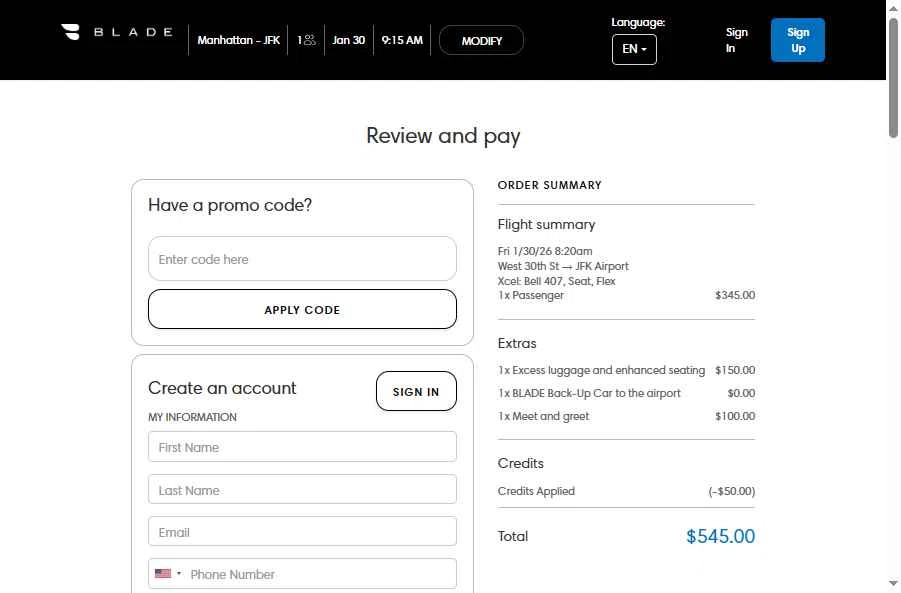Click the '1x Passenger' line
The image size is (901, 593).
[x=531, y=295]
